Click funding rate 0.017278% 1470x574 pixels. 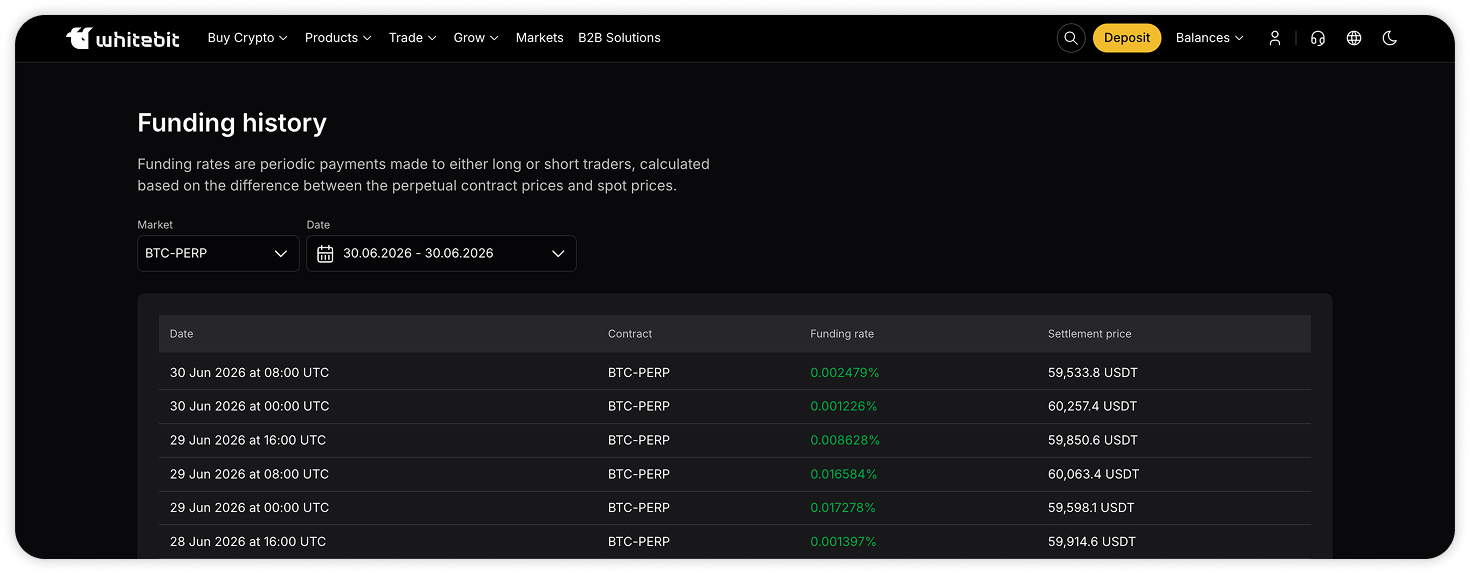click(x=843, y=508)
